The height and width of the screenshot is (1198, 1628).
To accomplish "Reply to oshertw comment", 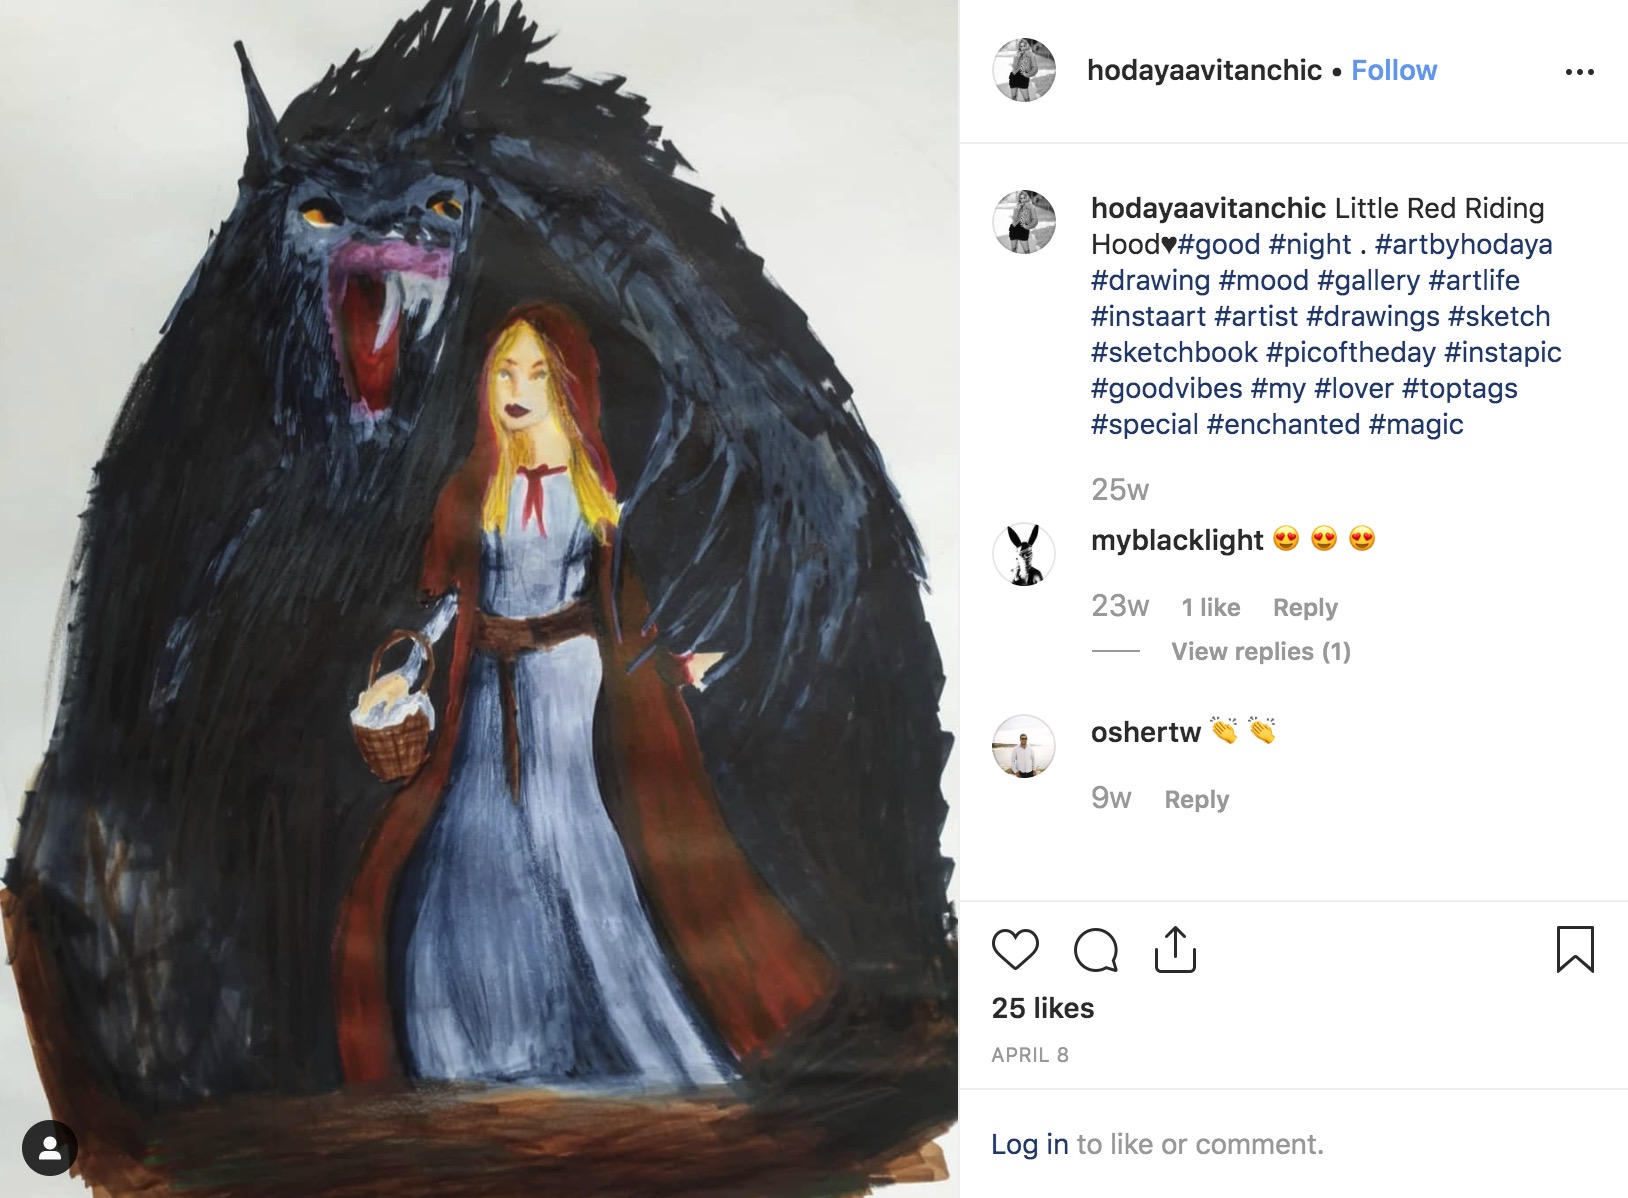I will pyautogui.click(x=1197, y=800).
